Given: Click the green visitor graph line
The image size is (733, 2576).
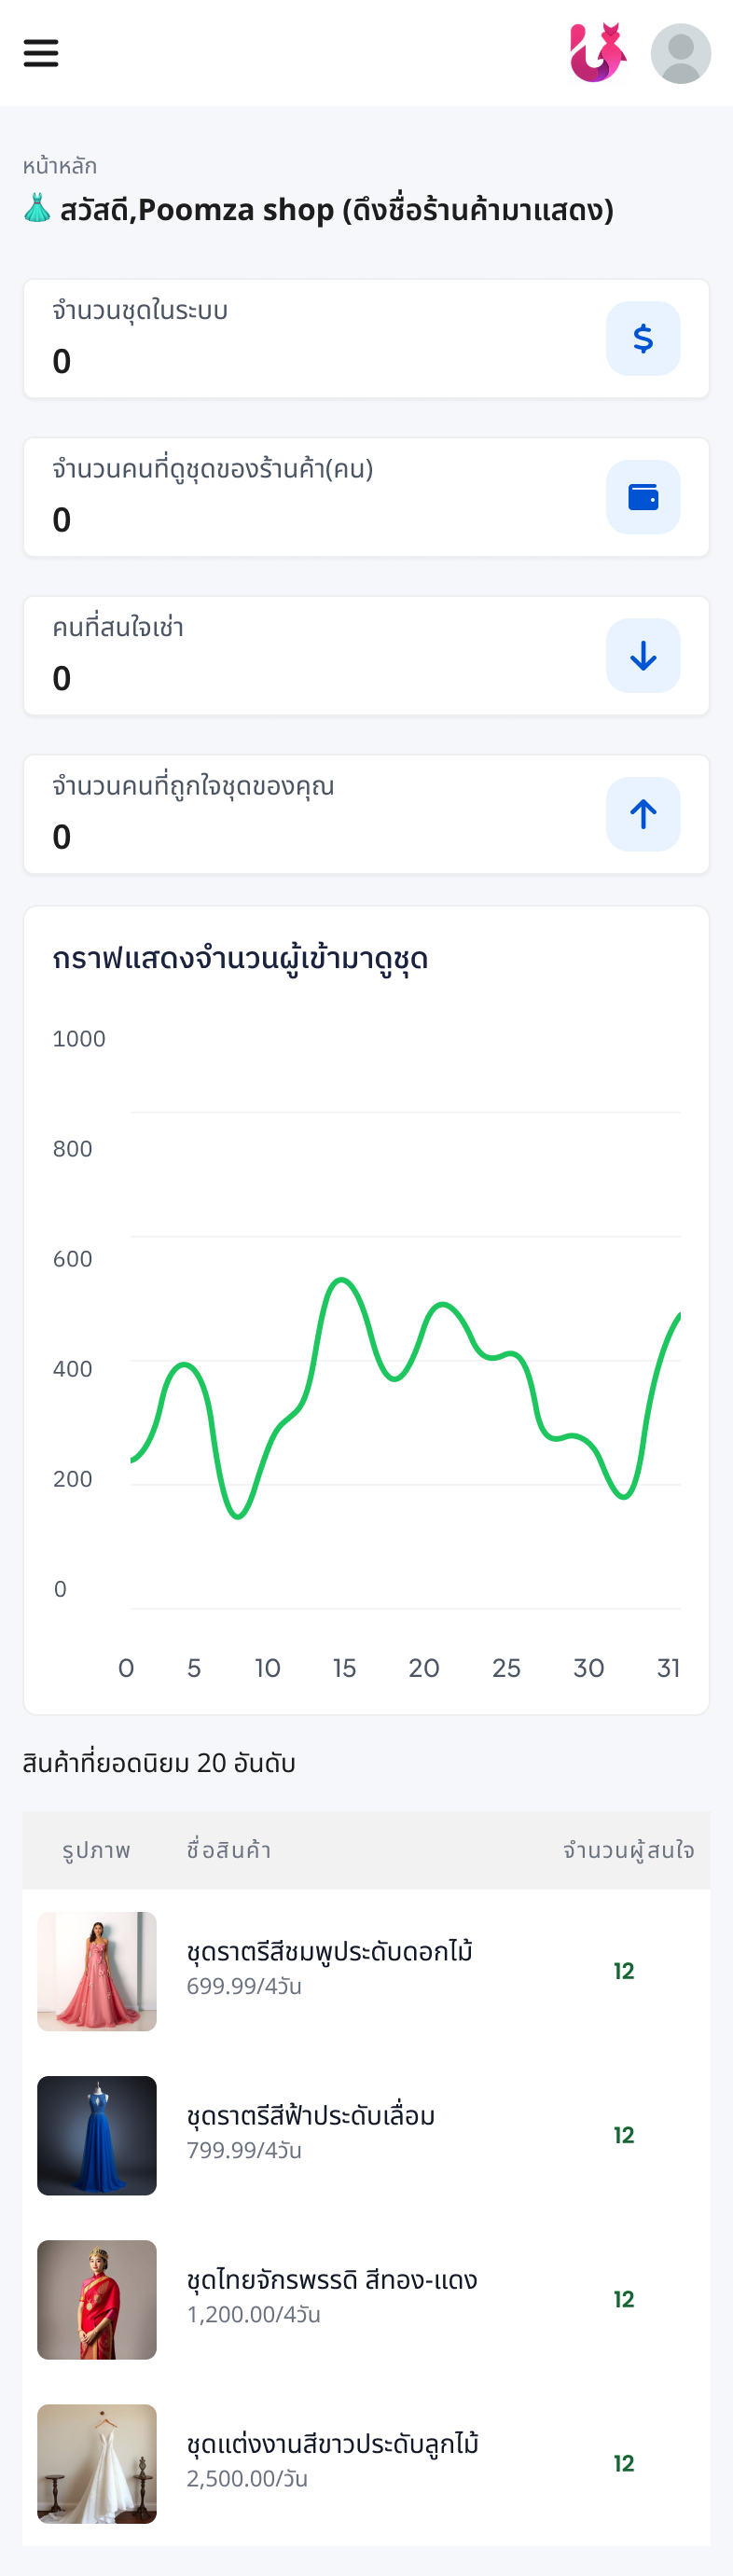Looking at the screenshot, I should click(342, 1280).
